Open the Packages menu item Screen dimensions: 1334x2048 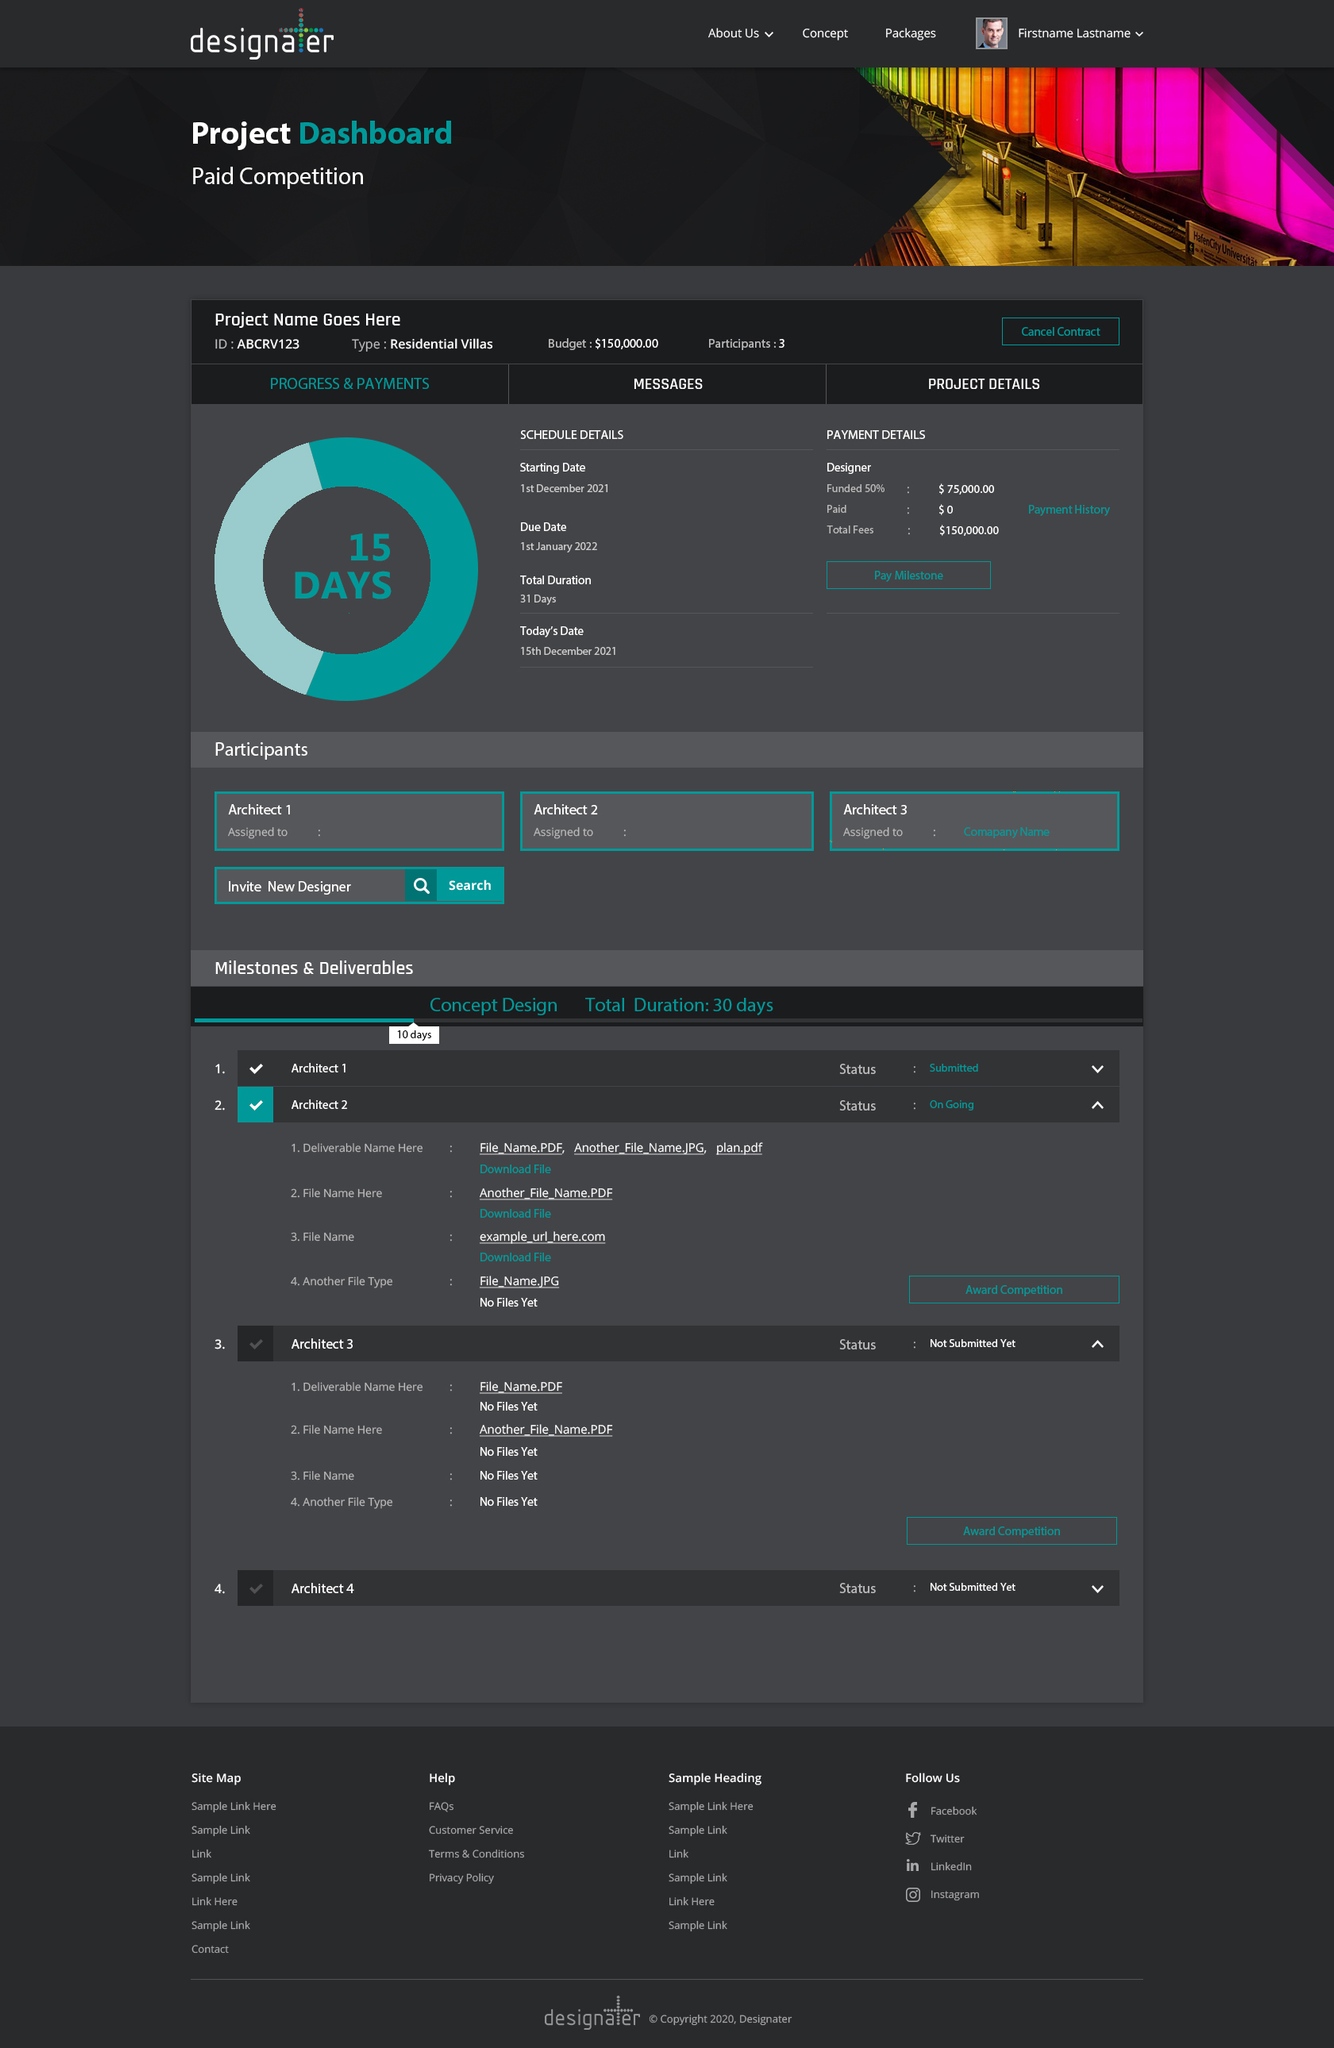[910, 33]
